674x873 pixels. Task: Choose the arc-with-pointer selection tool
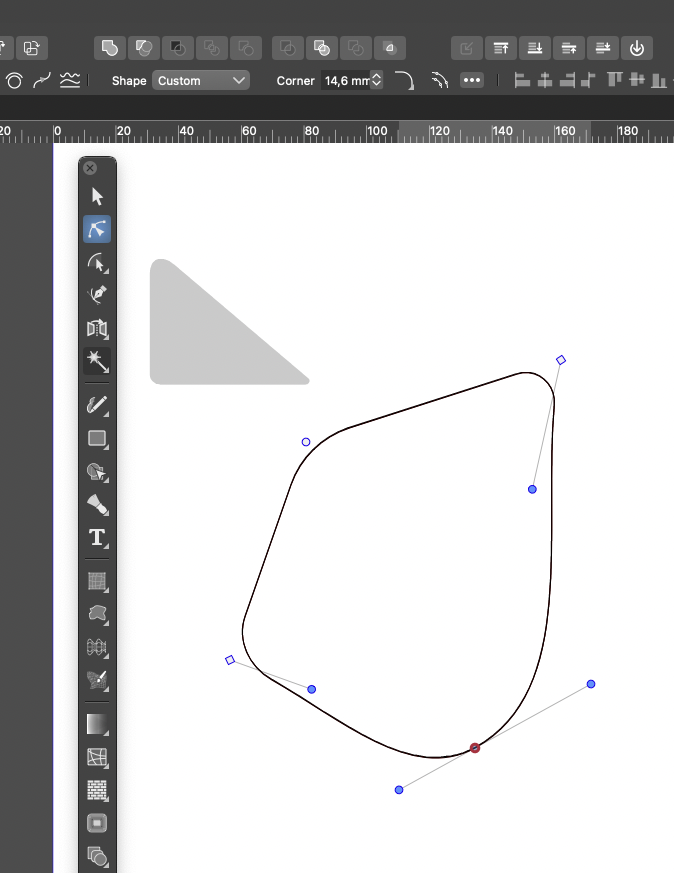pos(97,263)
